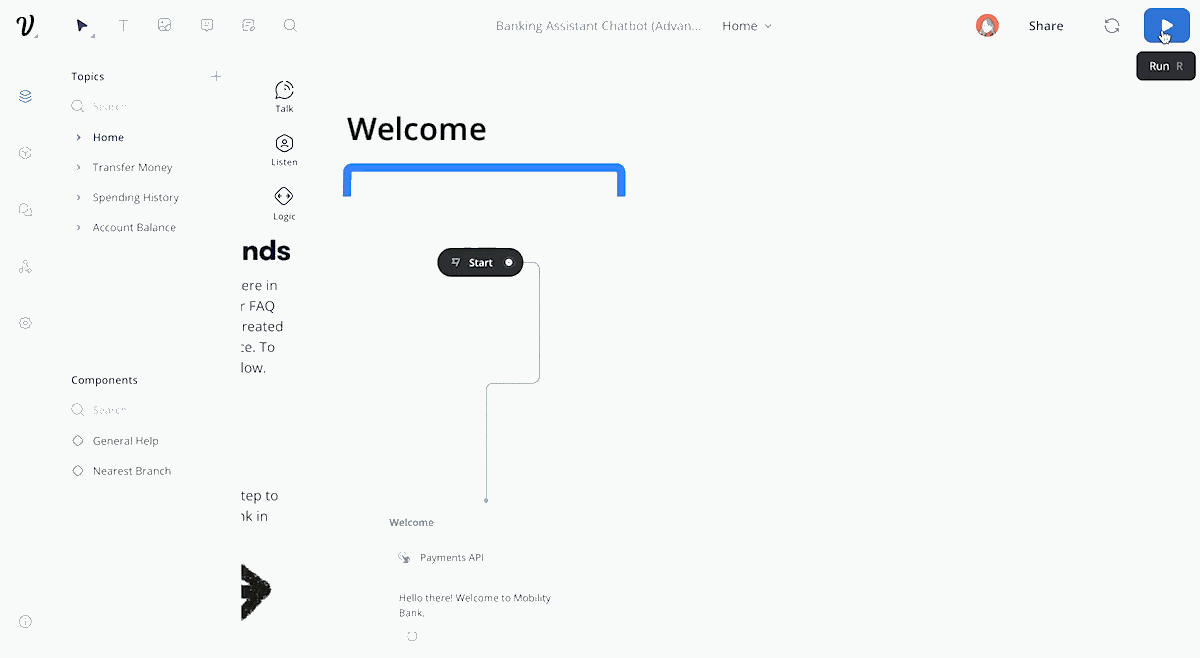Click the Topics section header

(88, 76)
